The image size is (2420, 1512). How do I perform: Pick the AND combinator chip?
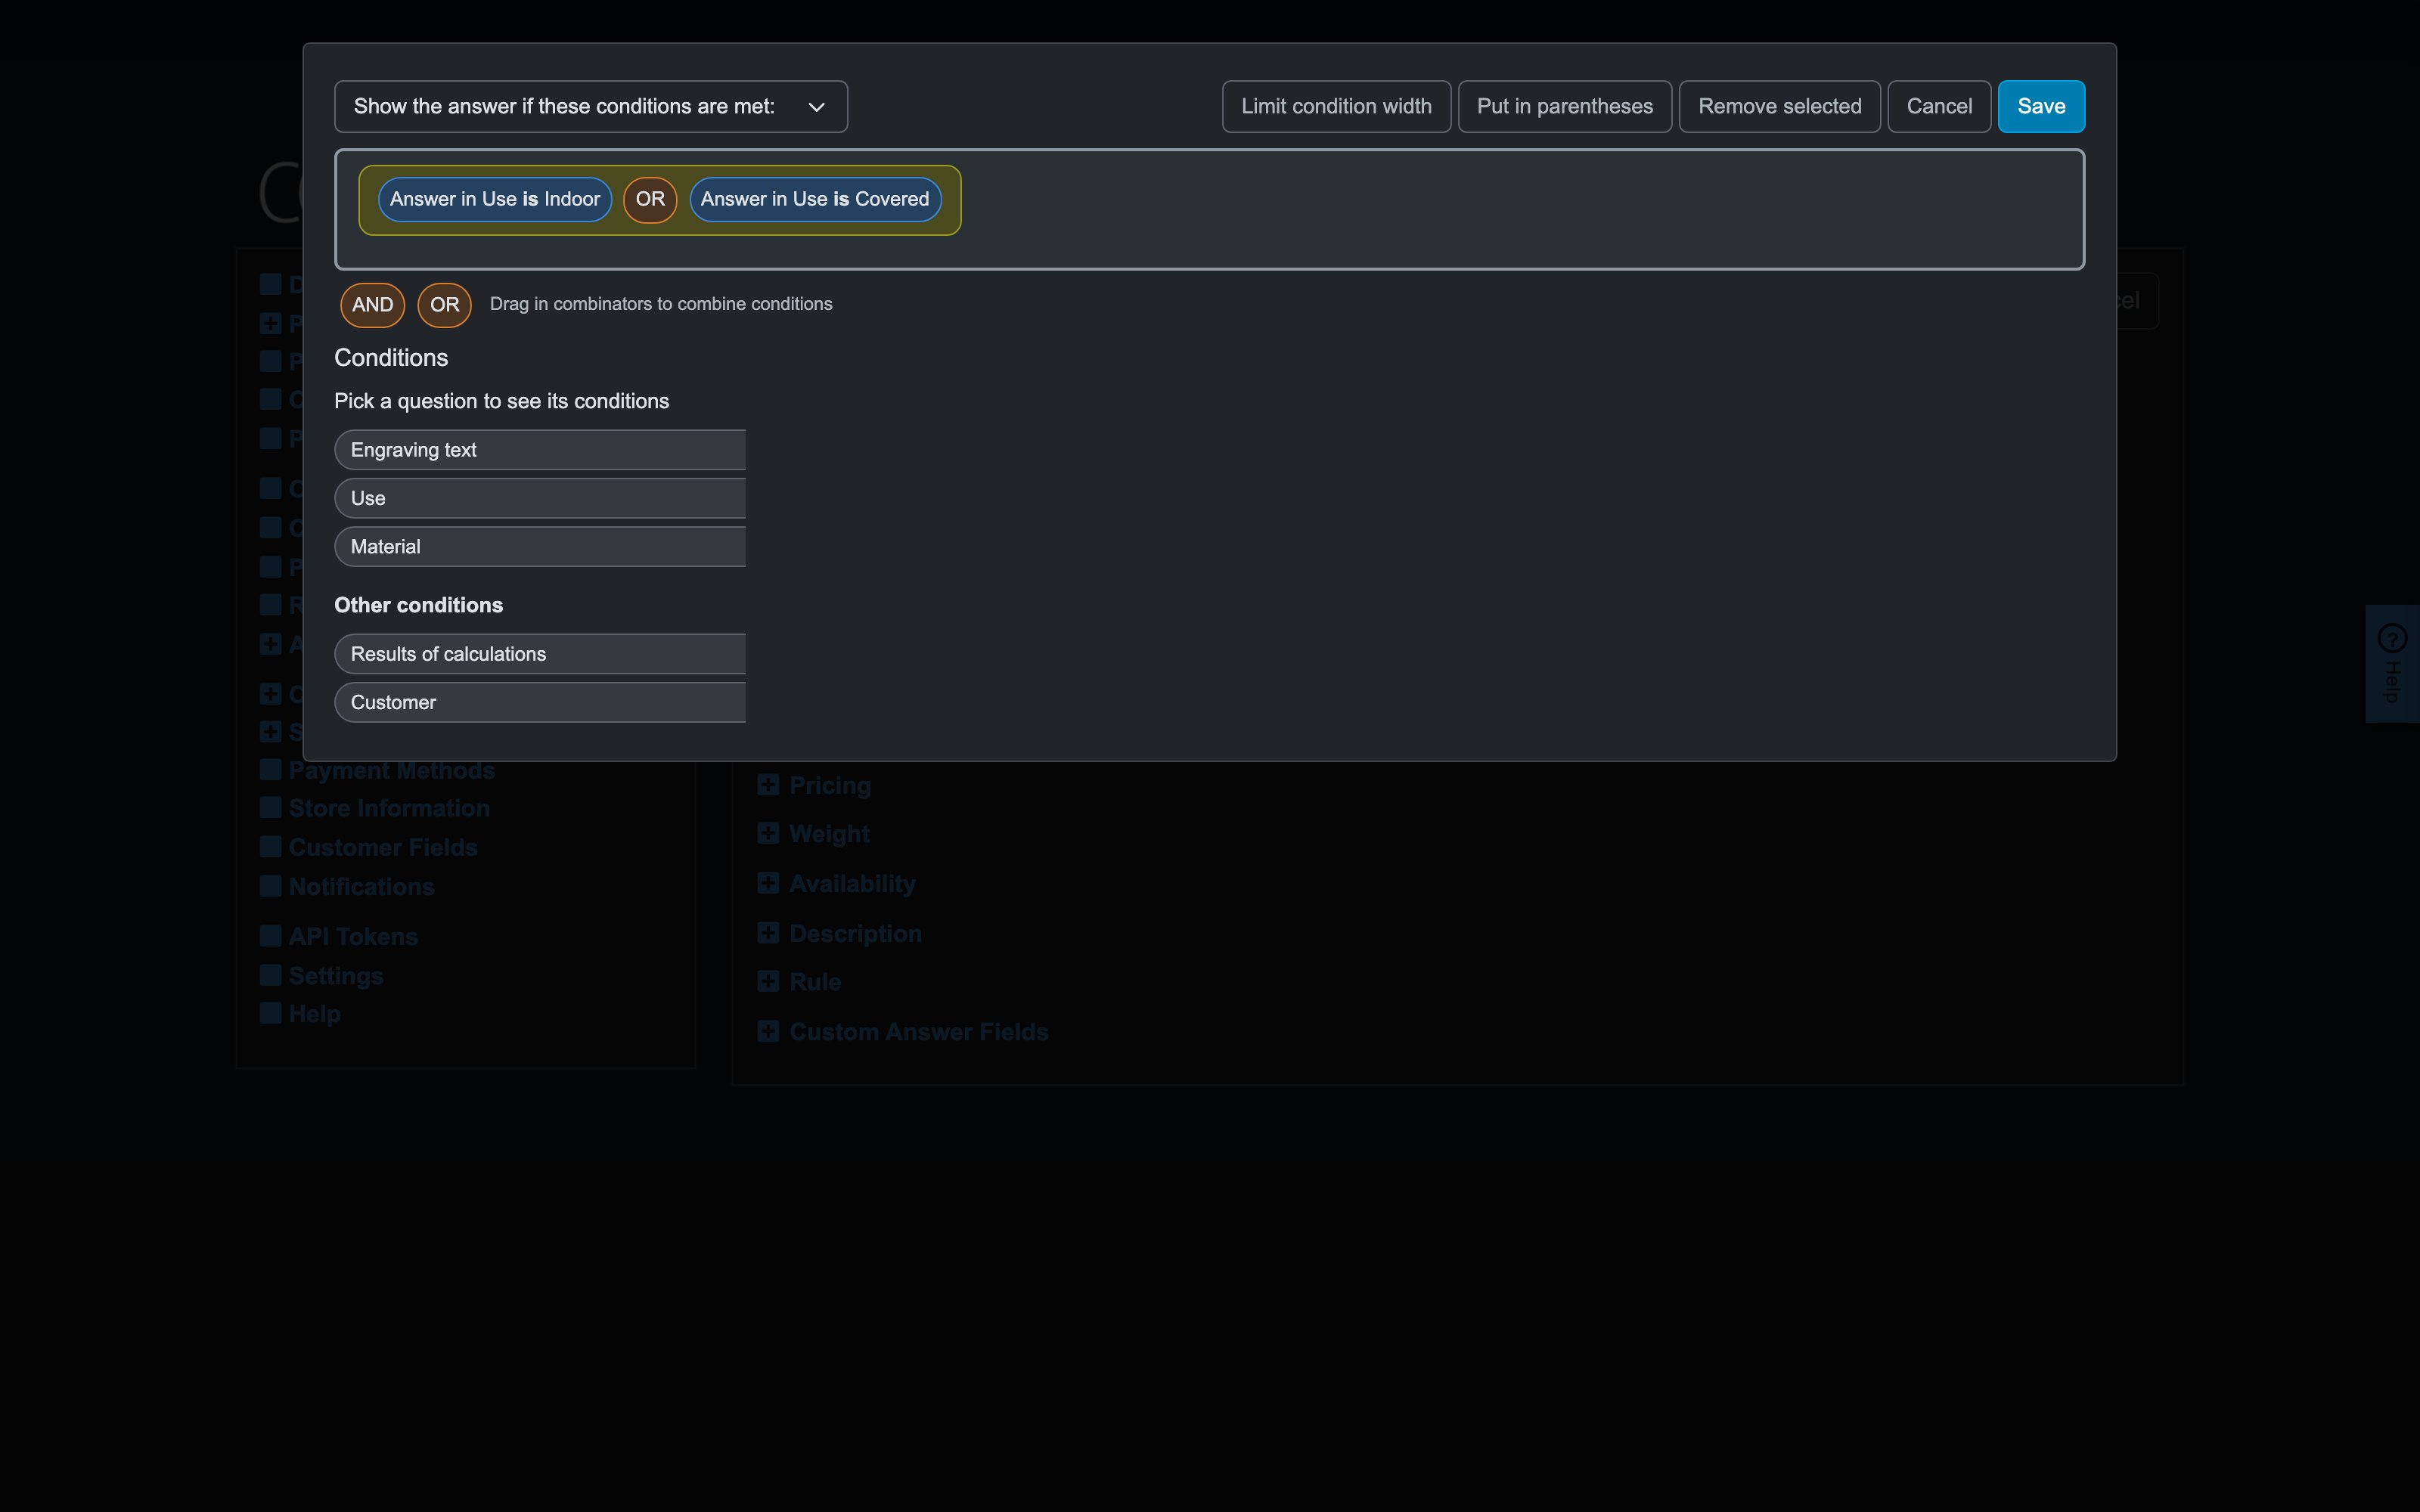(x=372, y=305)
